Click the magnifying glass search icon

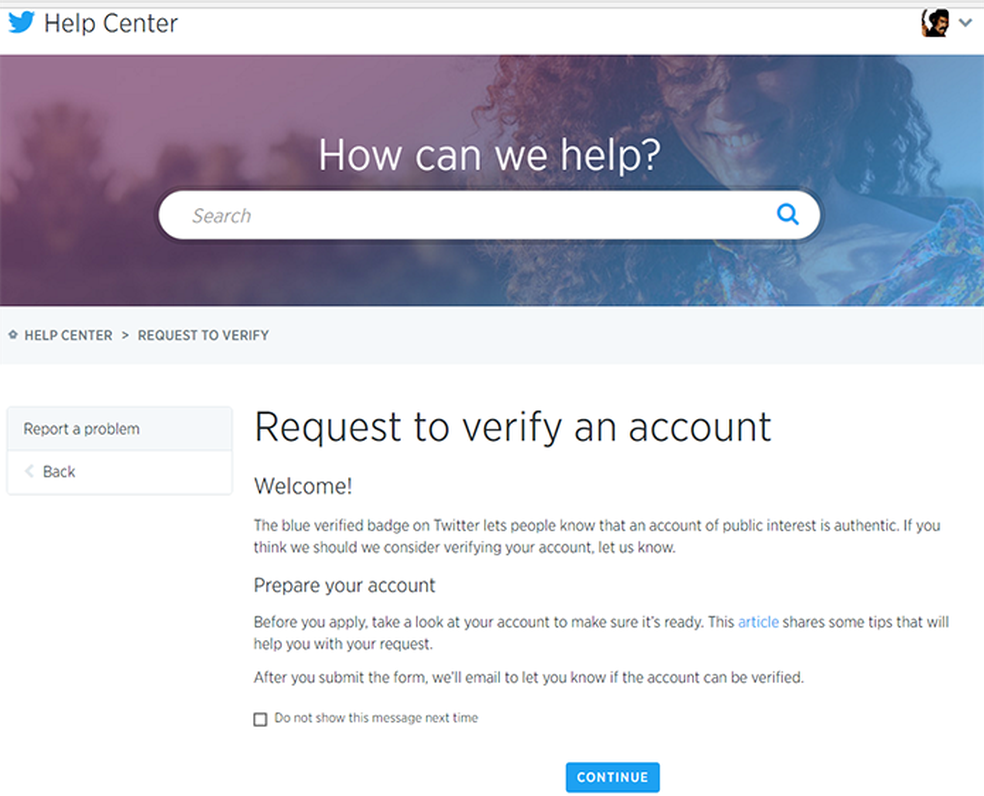pyautogui.click(x=788, y=214)
